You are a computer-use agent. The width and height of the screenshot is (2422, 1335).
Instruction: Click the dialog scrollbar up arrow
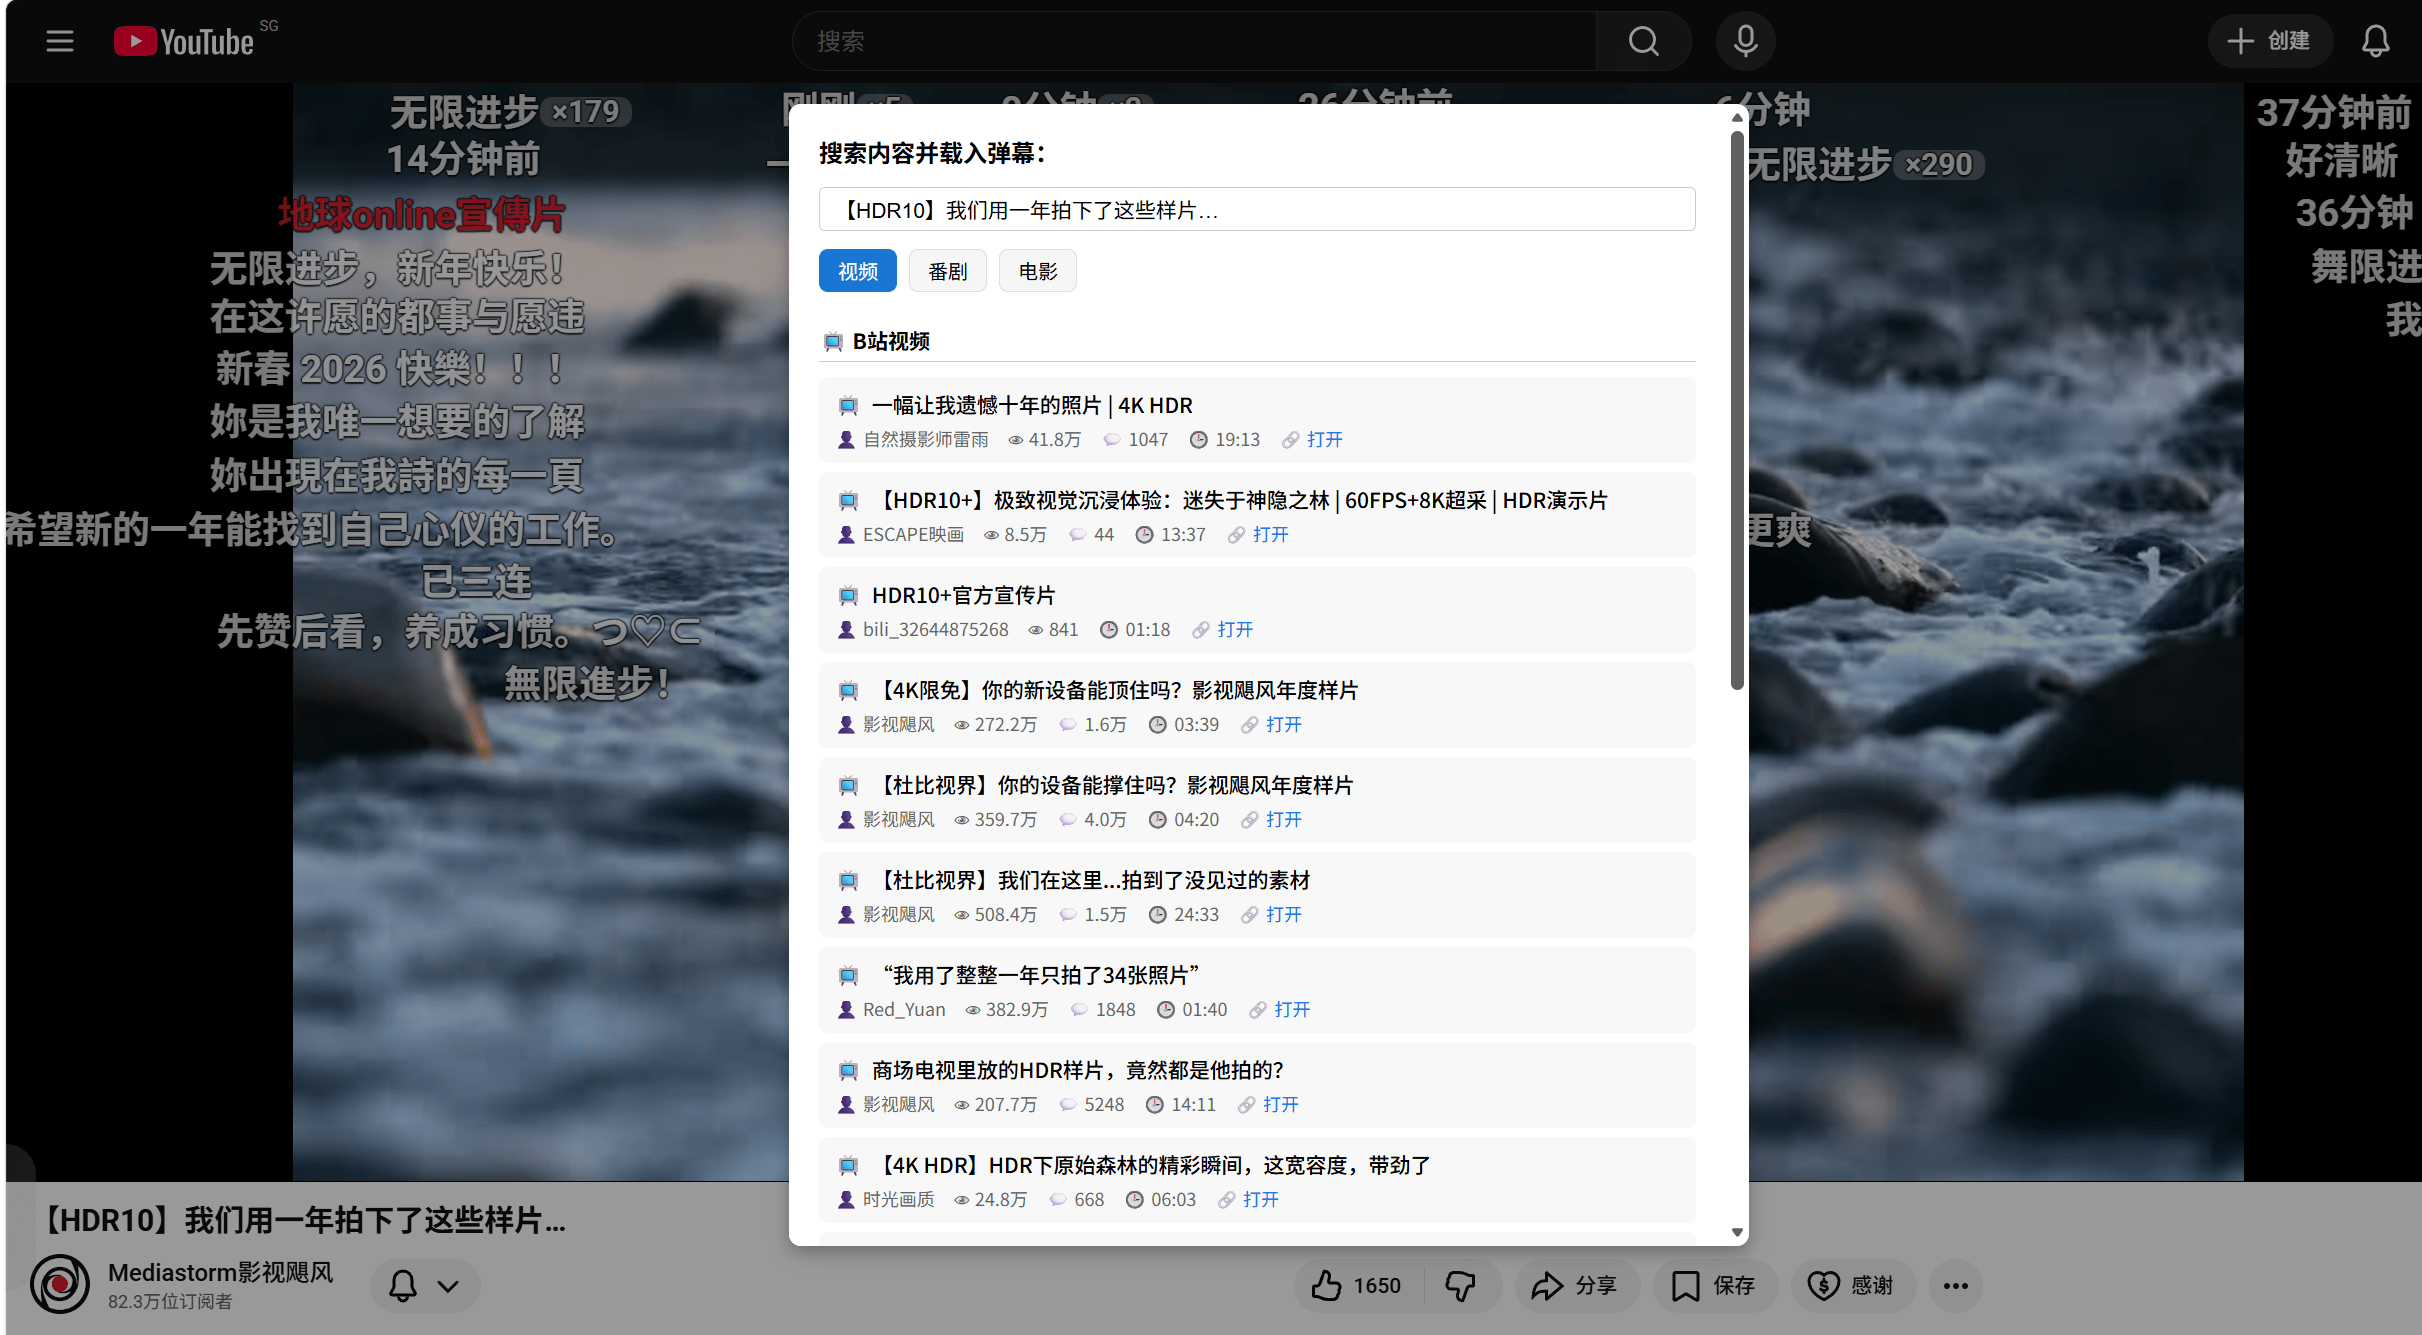1737,117
